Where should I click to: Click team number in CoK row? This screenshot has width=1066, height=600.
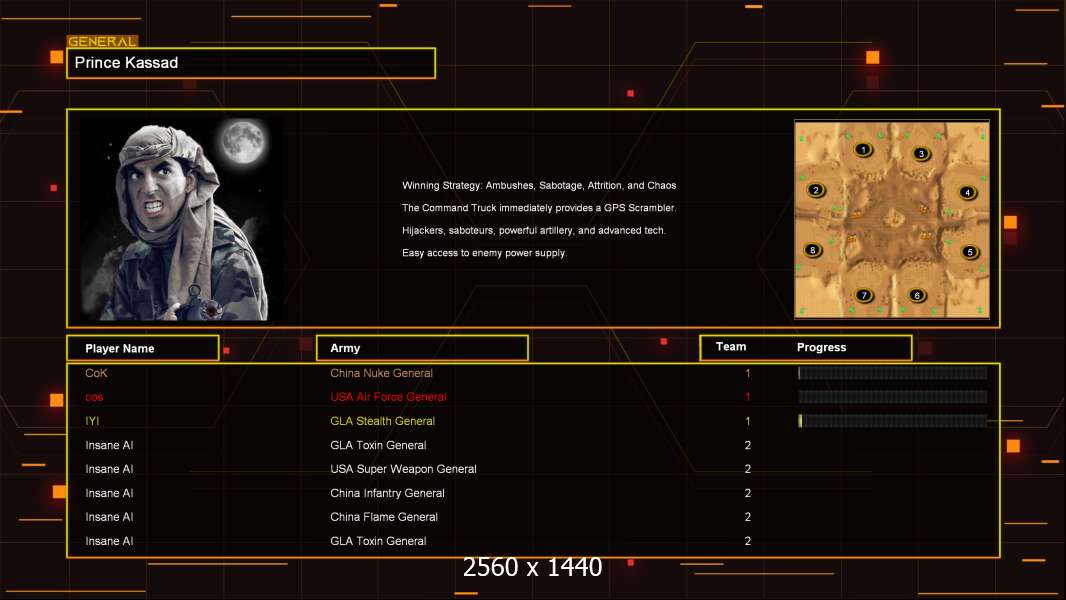coord(747,373)
